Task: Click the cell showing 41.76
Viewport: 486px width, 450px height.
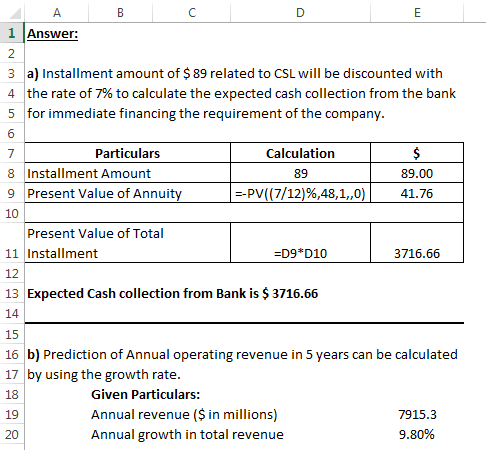Action: 417,193
